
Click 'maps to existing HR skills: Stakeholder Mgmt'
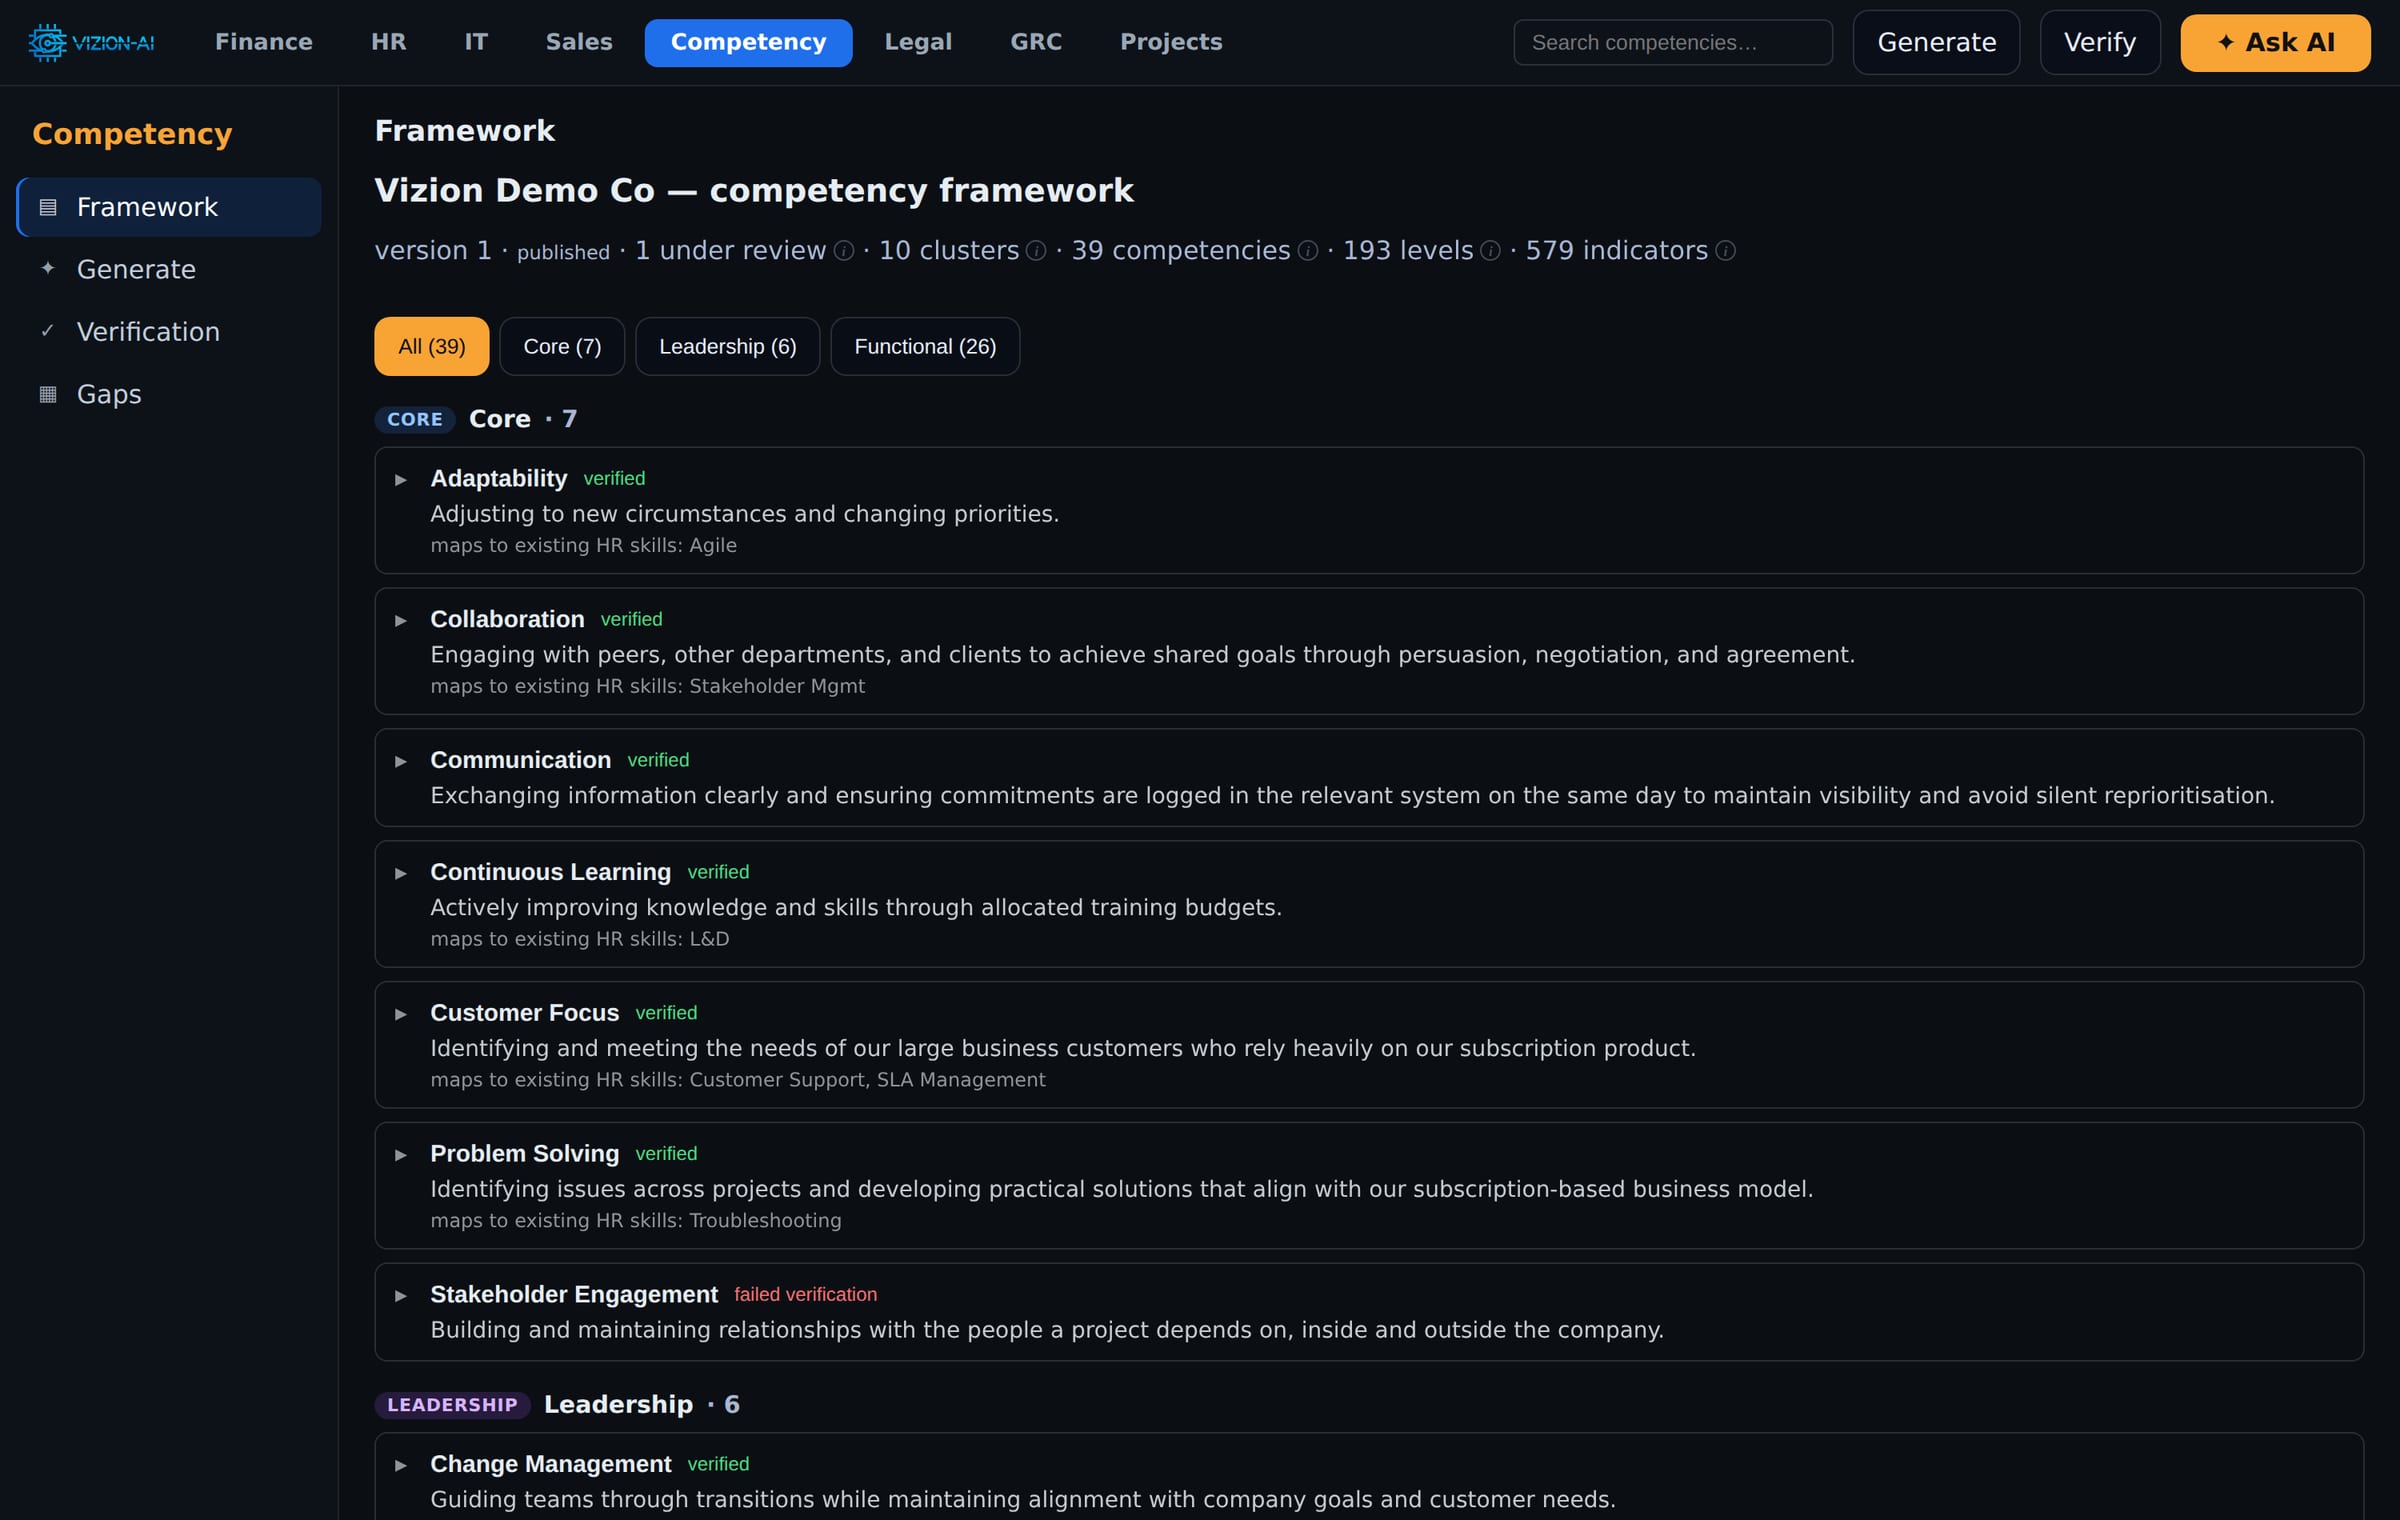(x=647, y=686)
